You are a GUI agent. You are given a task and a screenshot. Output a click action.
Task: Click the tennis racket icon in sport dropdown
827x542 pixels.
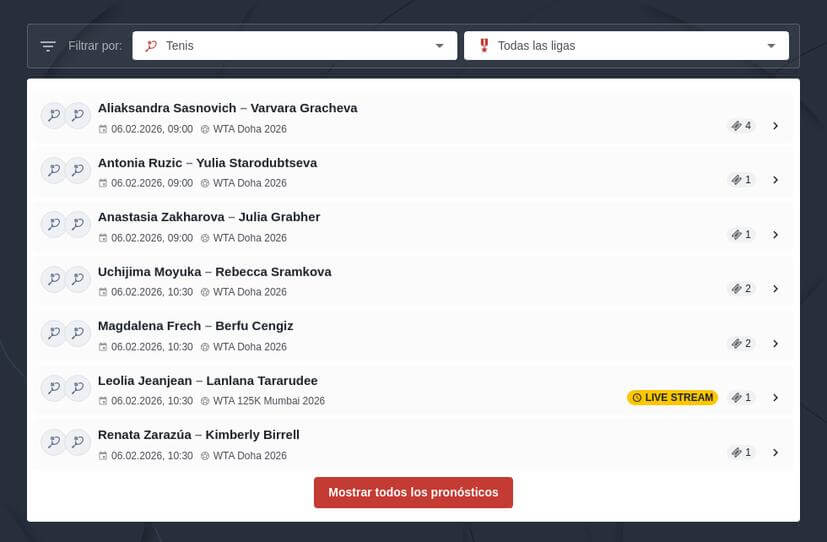coord(151,46)
